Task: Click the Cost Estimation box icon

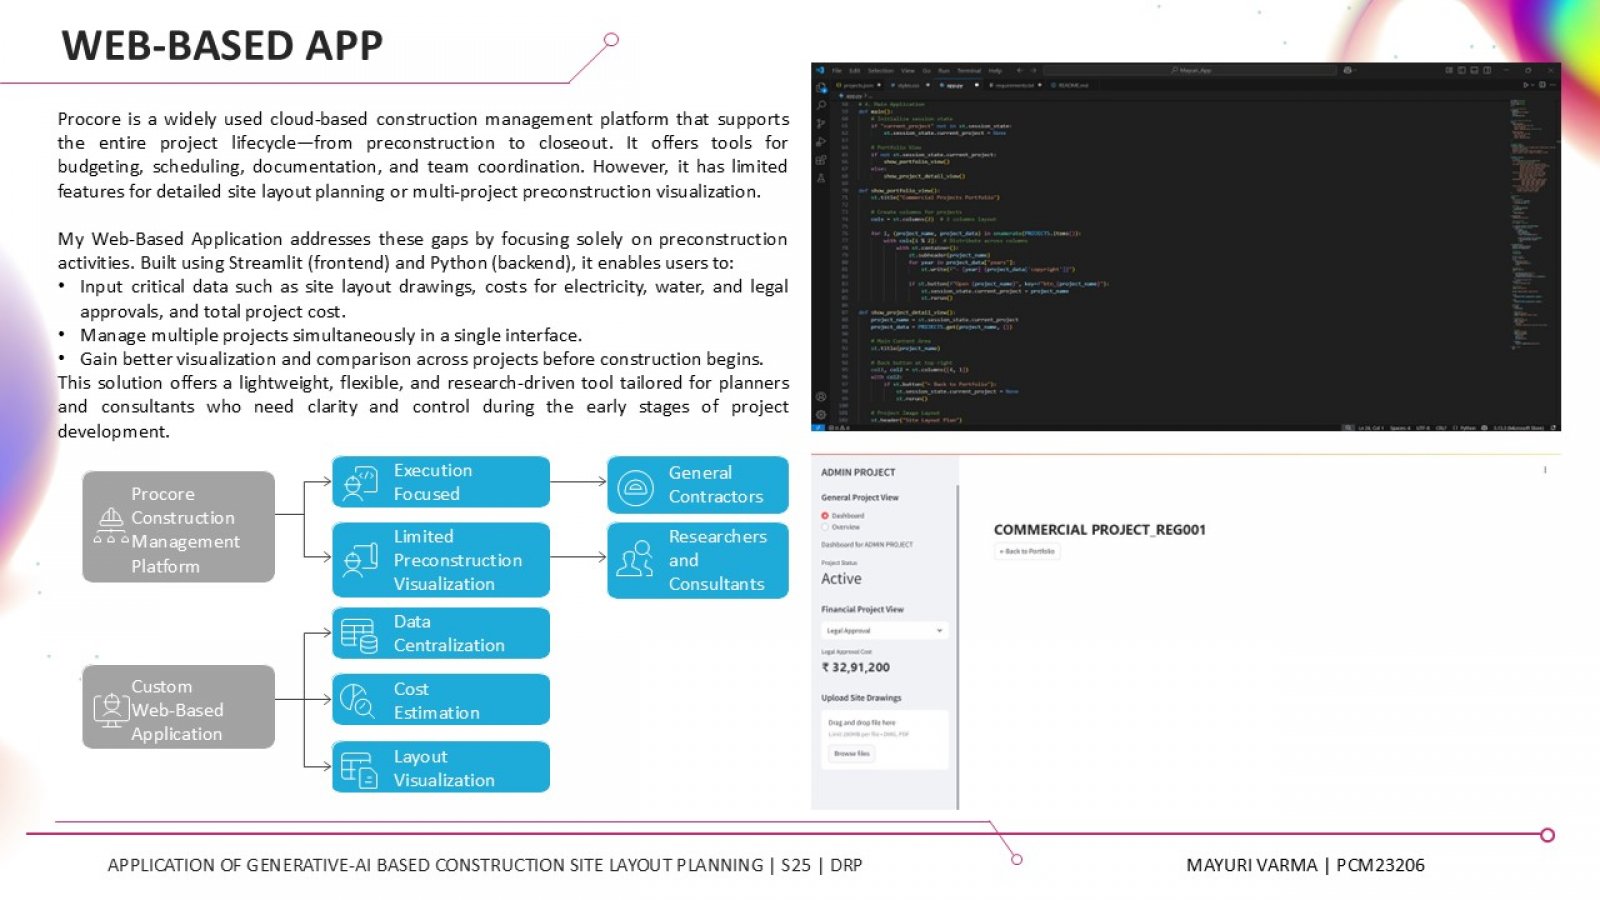Action: pyautogui.click(x=356, y=700)
